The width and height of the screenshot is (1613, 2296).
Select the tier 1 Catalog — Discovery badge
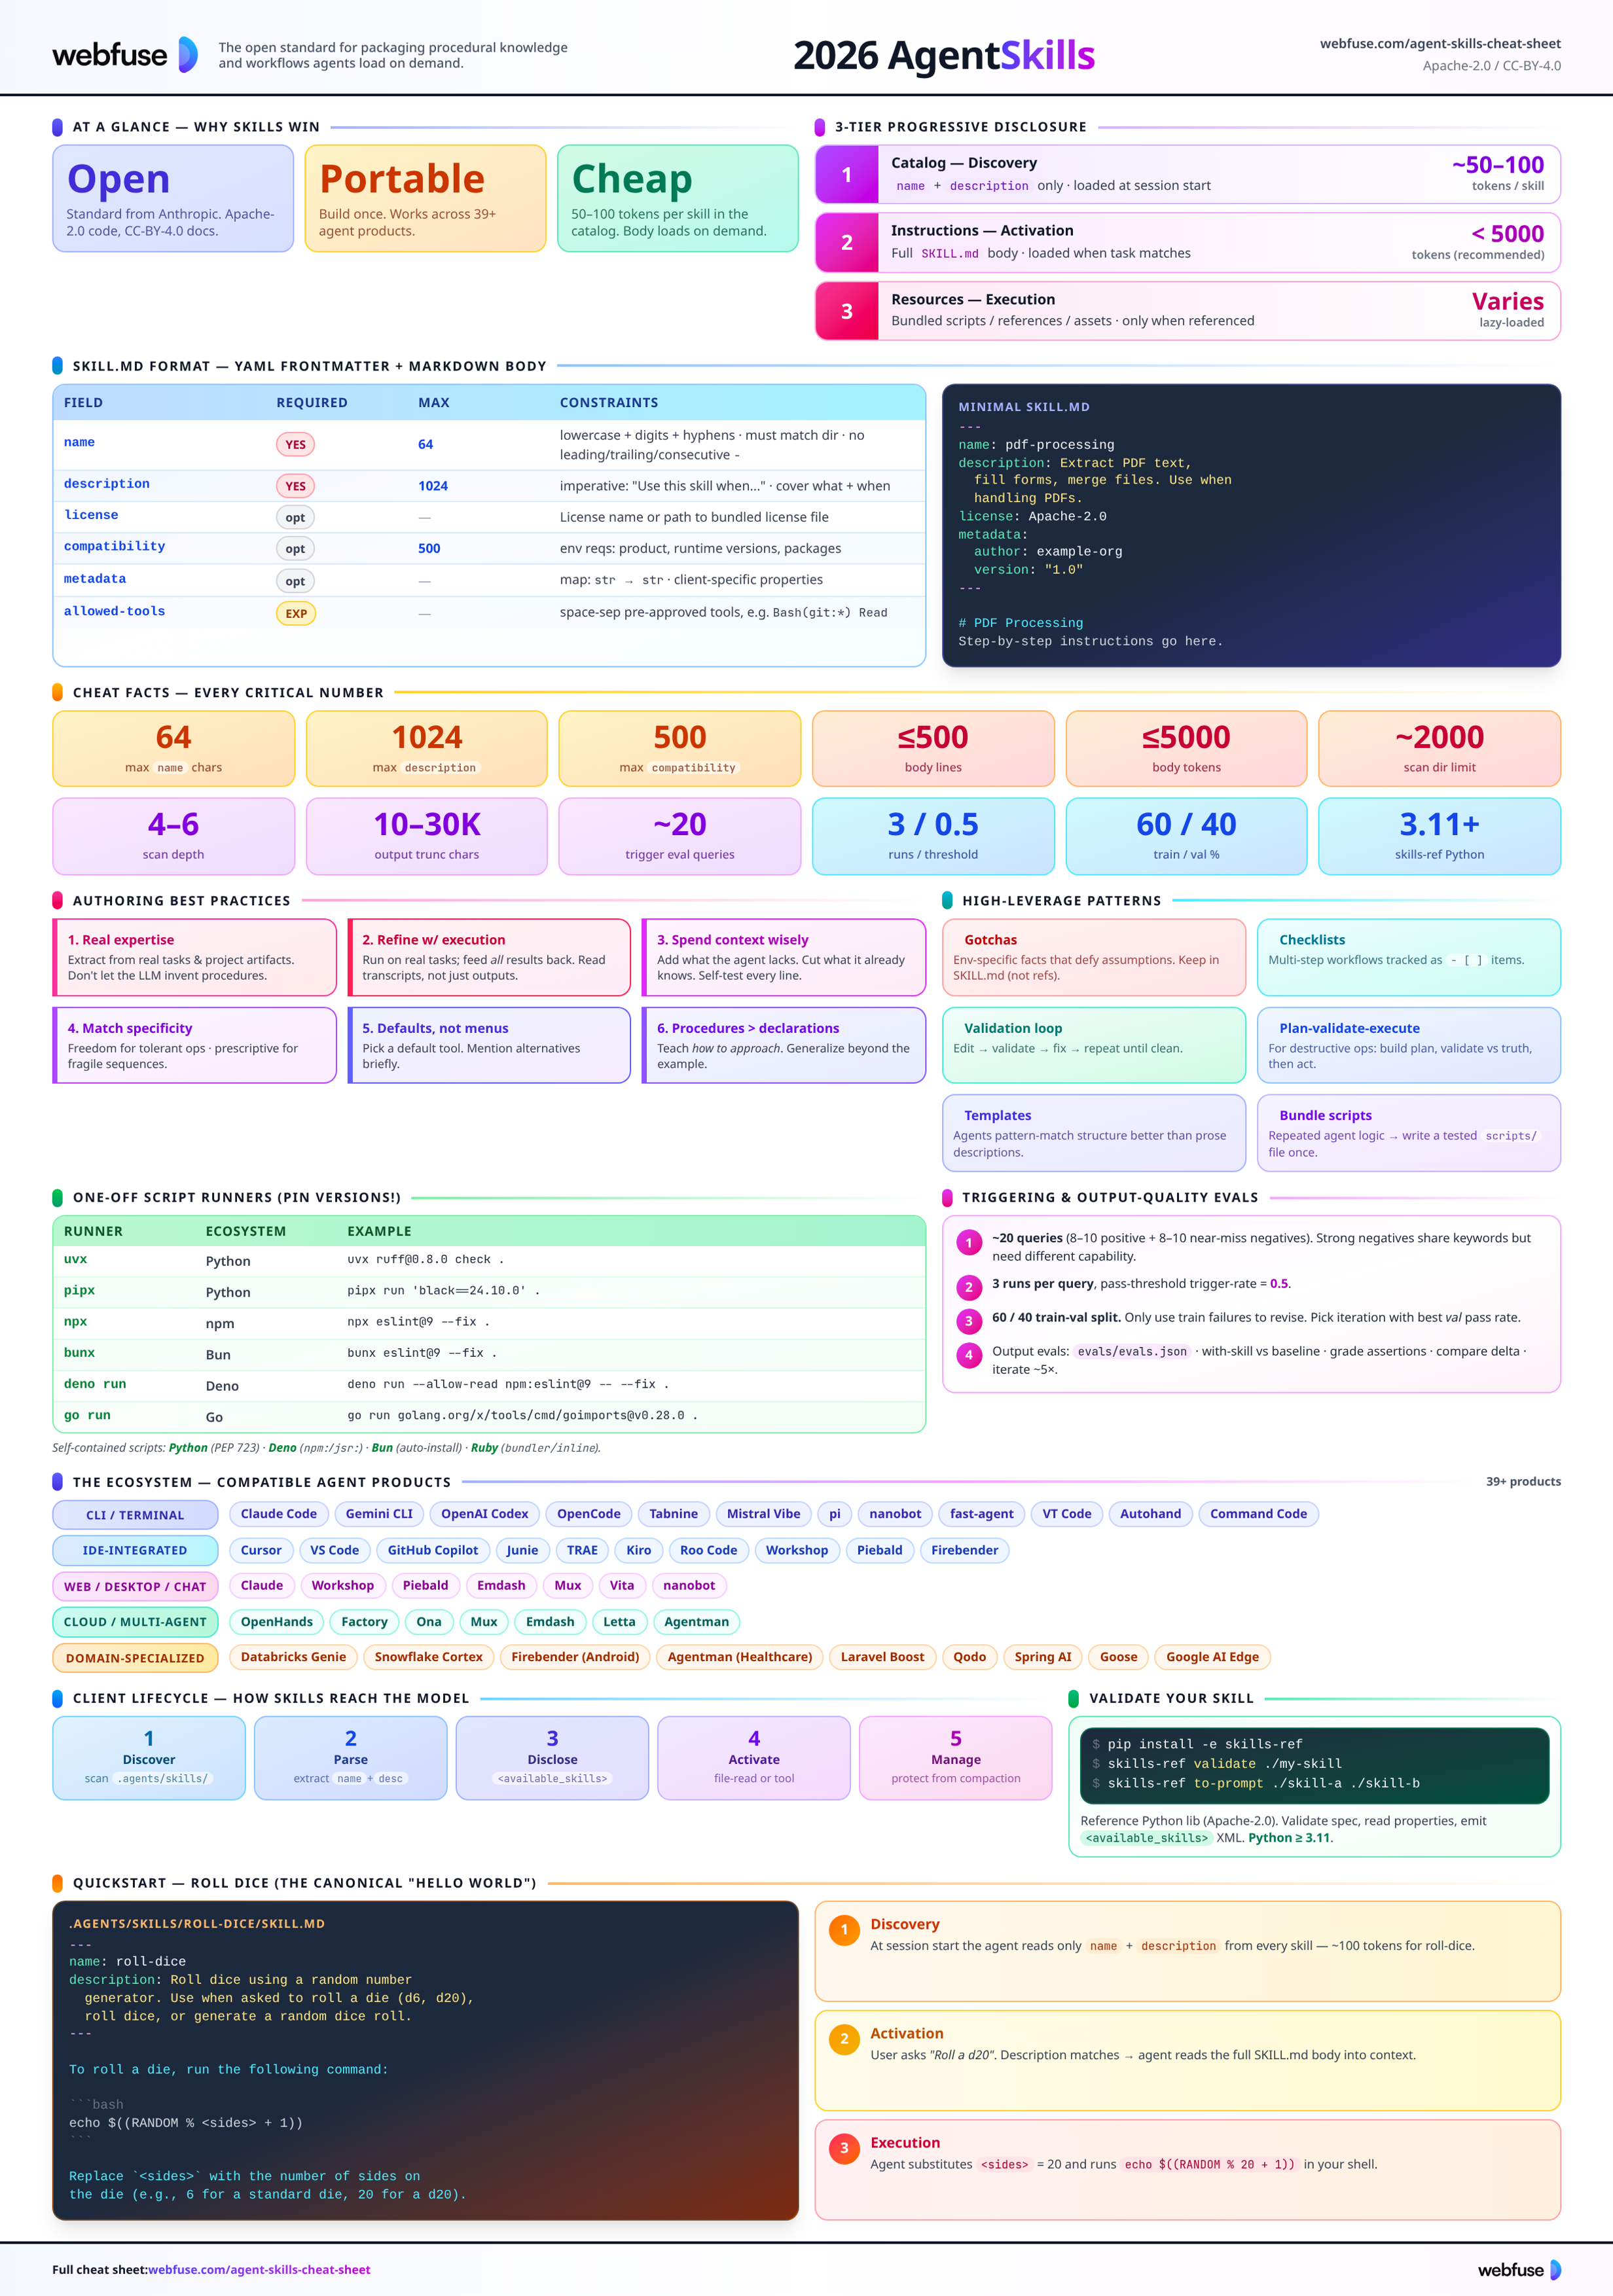coord(846,175)
